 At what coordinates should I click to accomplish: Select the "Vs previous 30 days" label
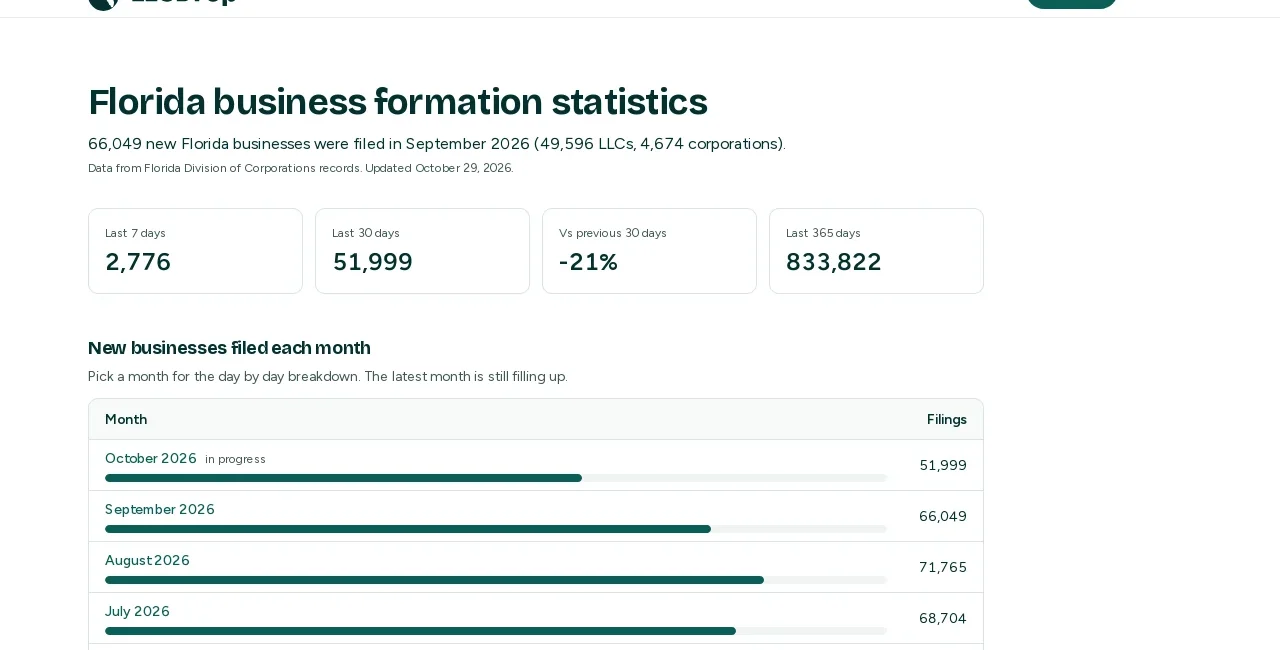[x=613, y=233]
